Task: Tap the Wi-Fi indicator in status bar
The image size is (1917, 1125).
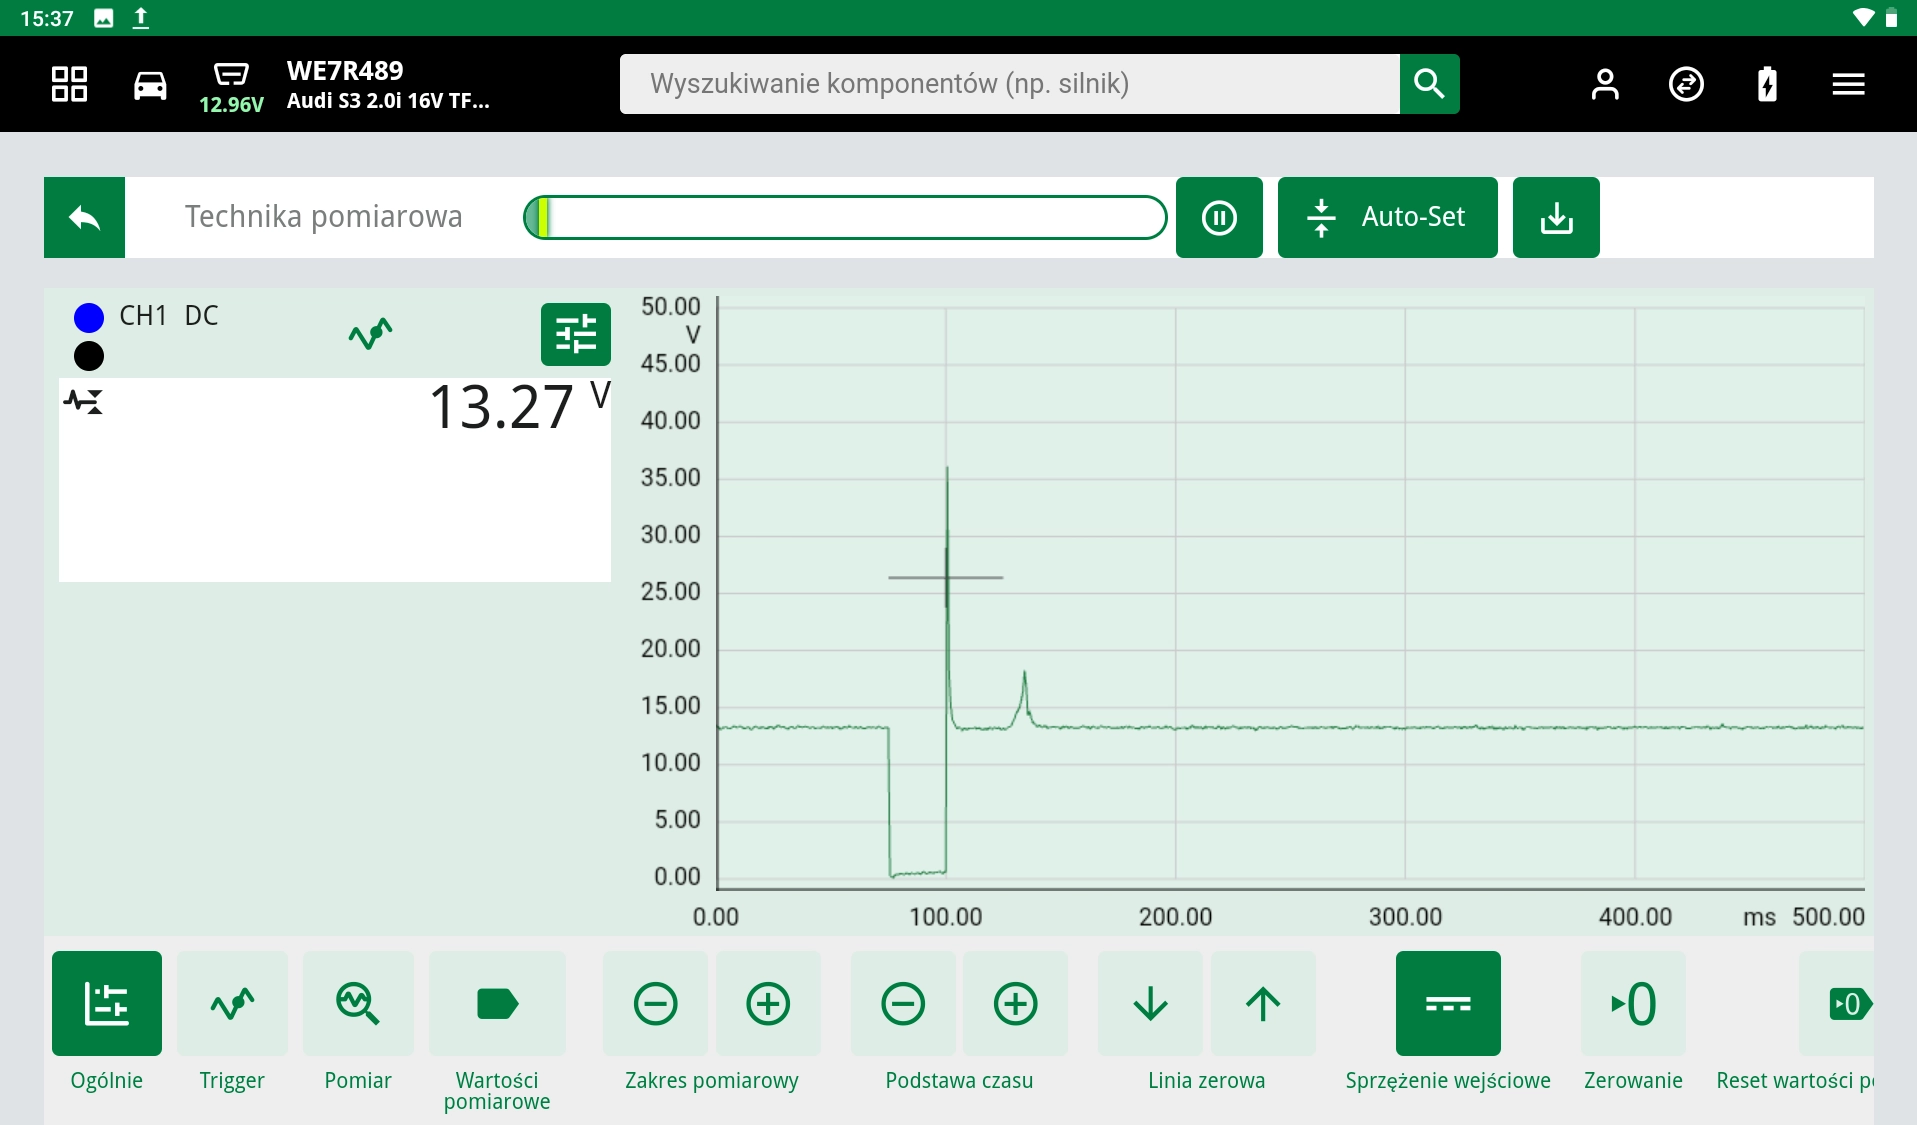Action: (x=1863, y=17)
